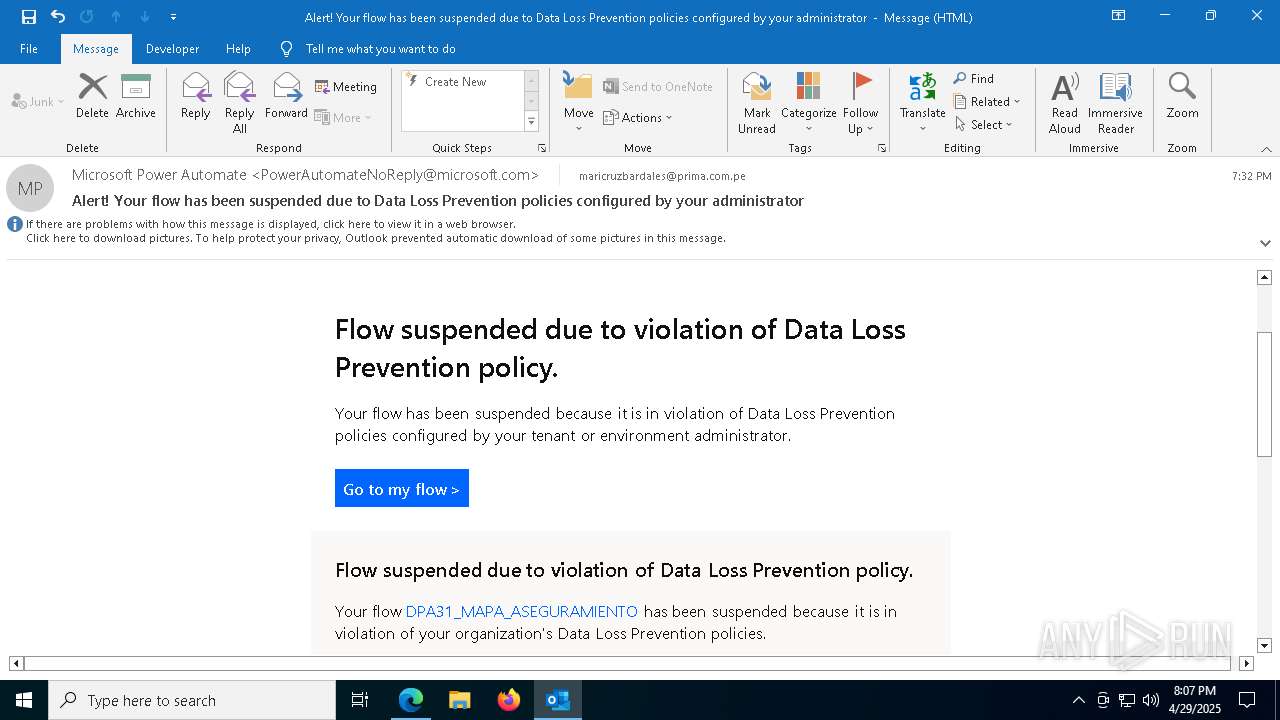Open the Customize Quick Access Toolbar dropdown
The image size is (1280, 720).
point(173,17)
